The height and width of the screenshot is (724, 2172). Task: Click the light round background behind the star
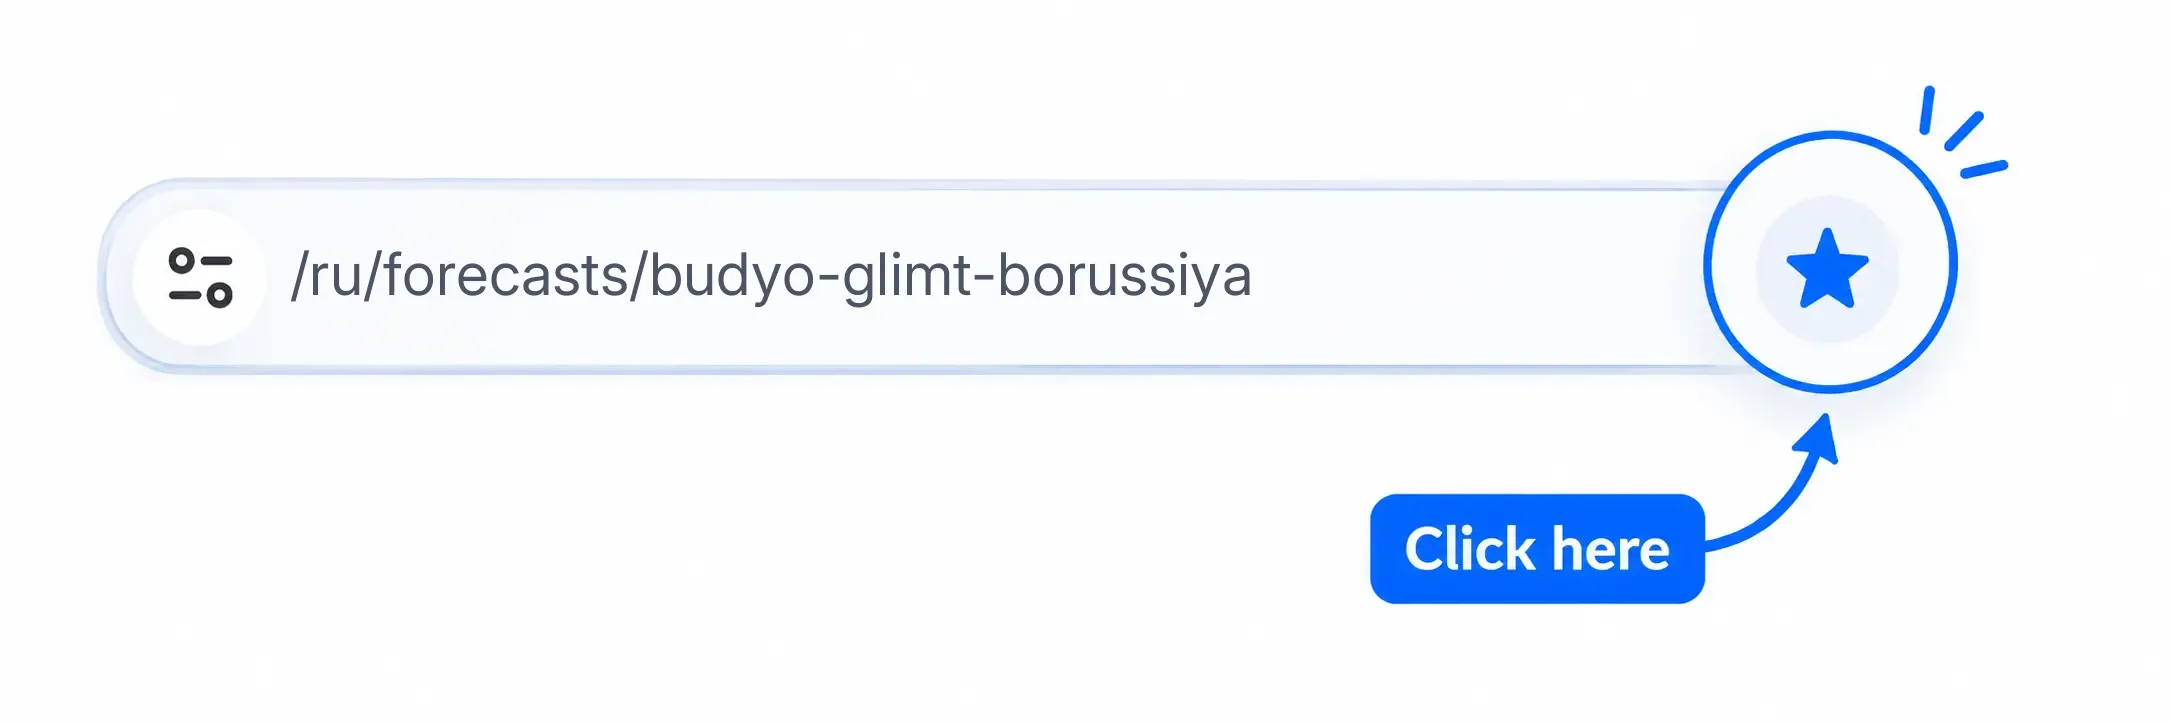point(1827,268)
